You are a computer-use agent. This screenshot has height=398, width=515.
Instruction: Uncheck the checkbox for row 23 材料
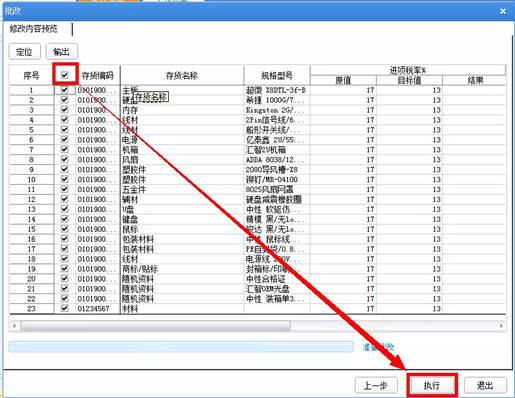(65, 308)
